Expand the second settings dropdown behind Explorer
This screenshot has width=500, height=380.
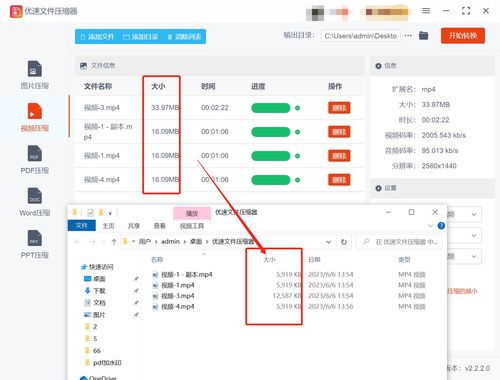[474, 236]
